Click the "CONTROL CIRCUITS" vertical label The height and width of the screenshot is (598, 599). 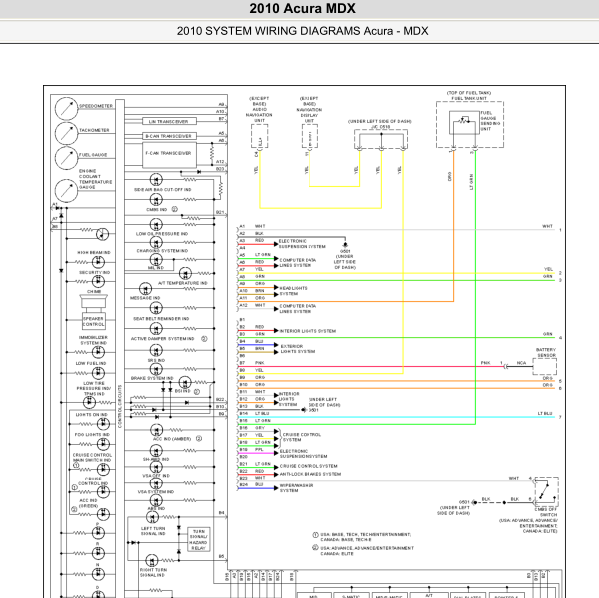coord(120,406)
